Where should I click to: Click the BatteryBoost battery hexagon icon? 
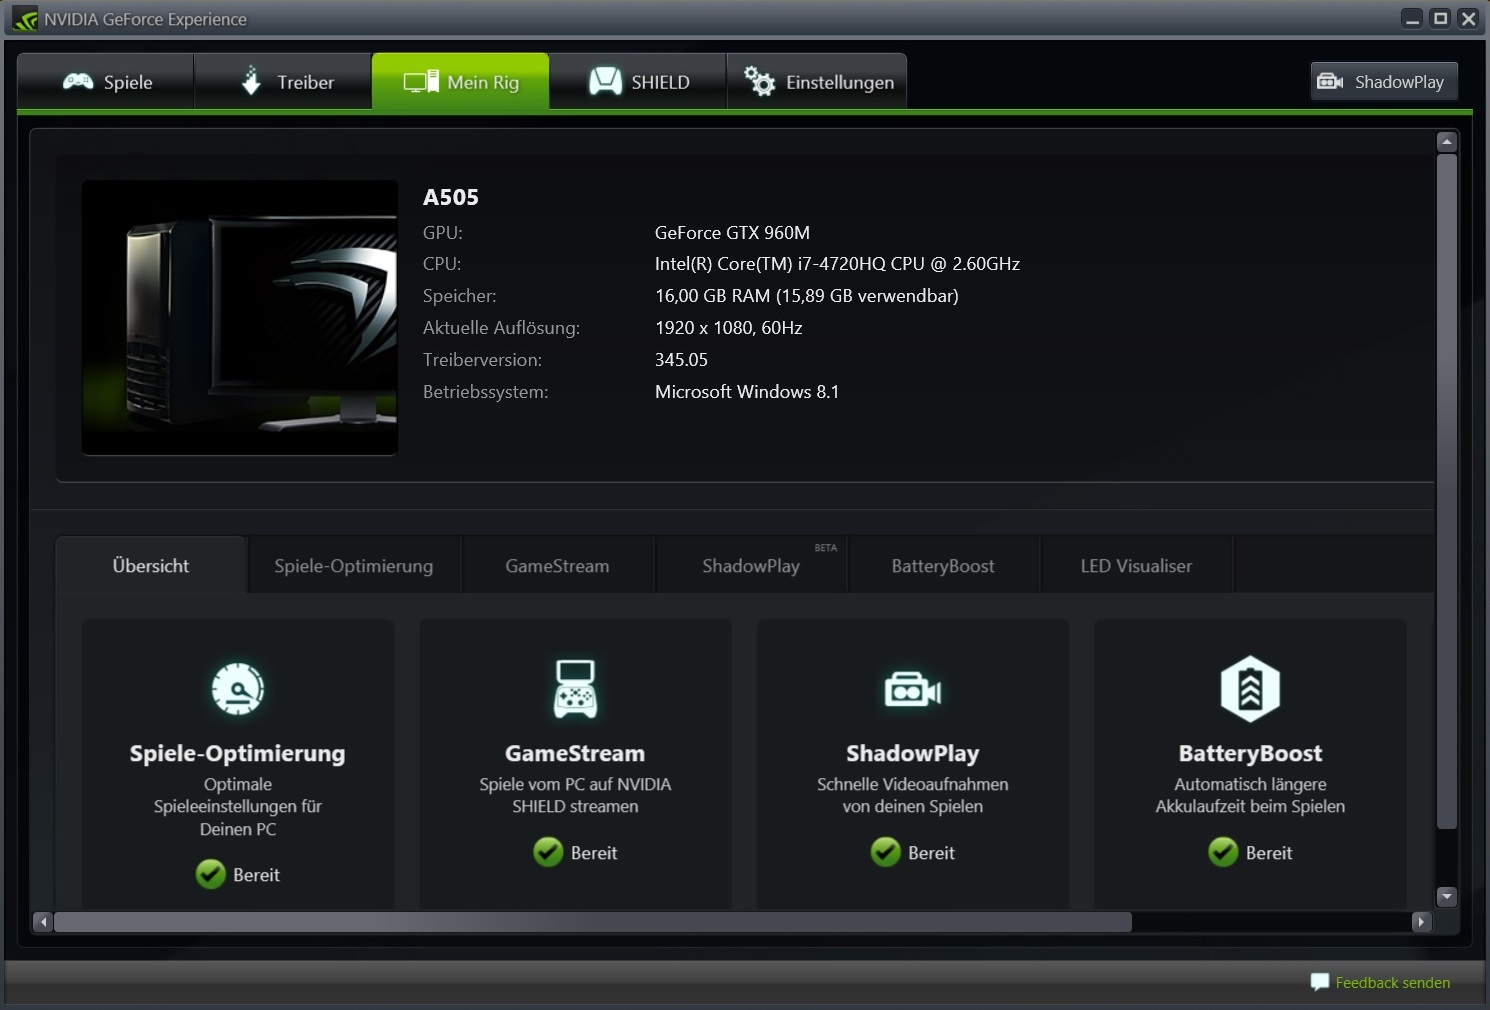point(1250,688)
